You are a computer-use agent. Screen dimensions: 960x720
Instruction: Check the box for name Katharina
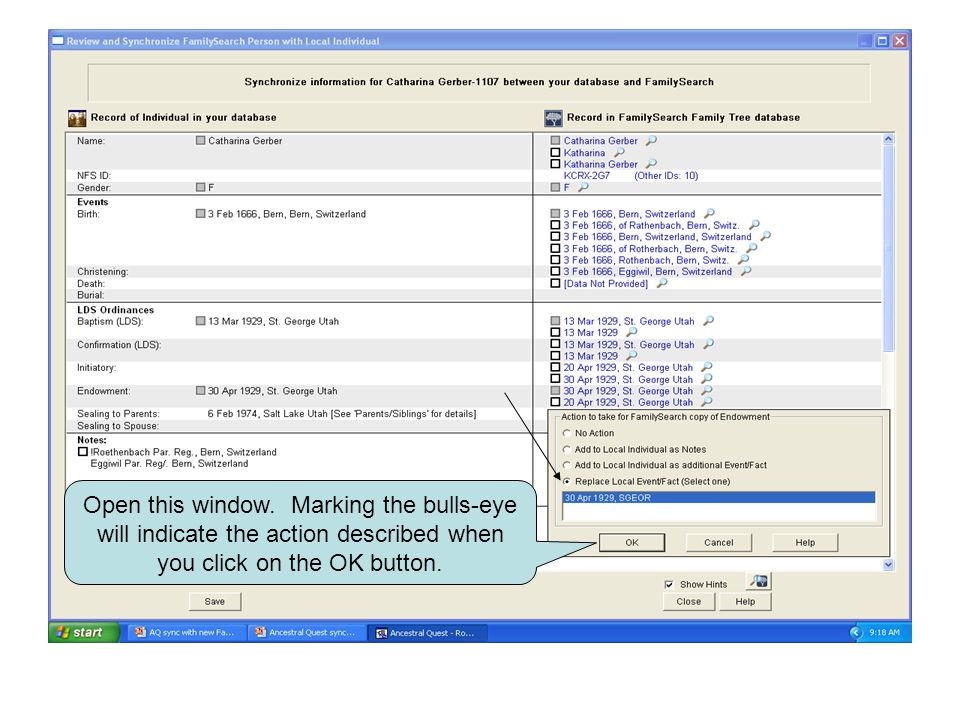point(555,152)
